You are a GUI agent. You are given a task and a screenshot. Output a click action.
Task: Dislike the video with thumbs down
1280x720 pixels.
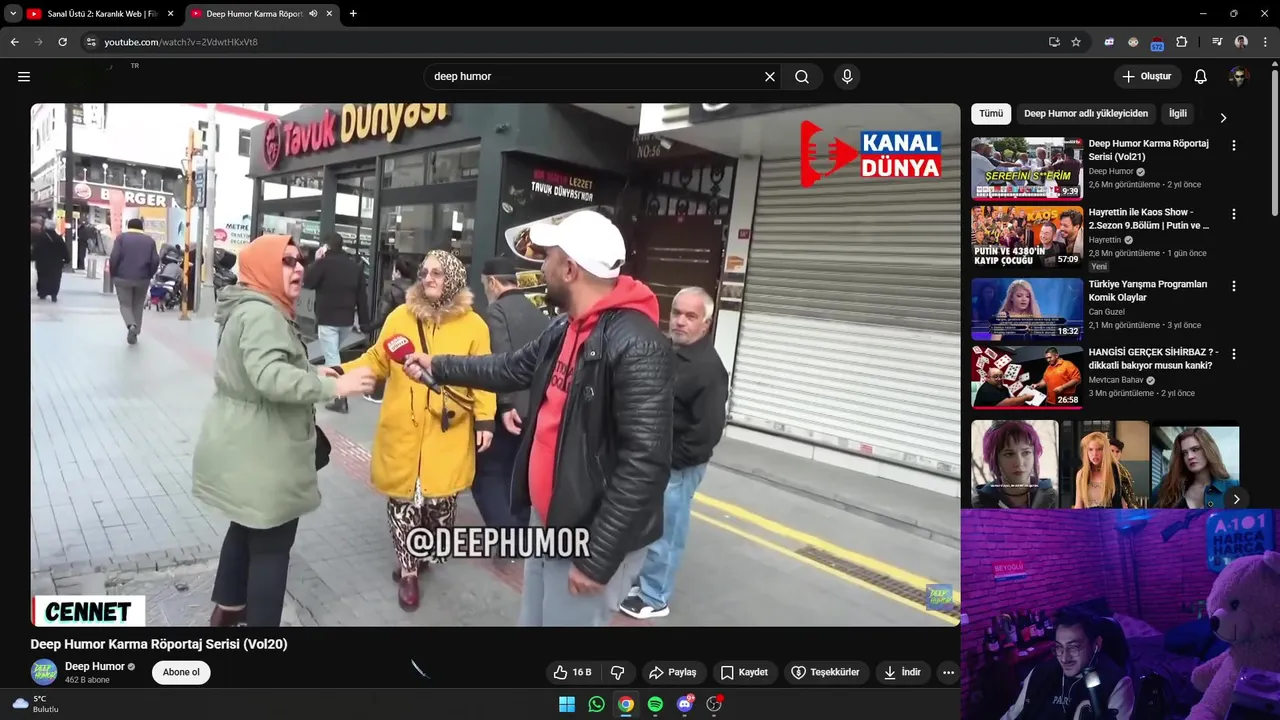click(x=617, y=672)
